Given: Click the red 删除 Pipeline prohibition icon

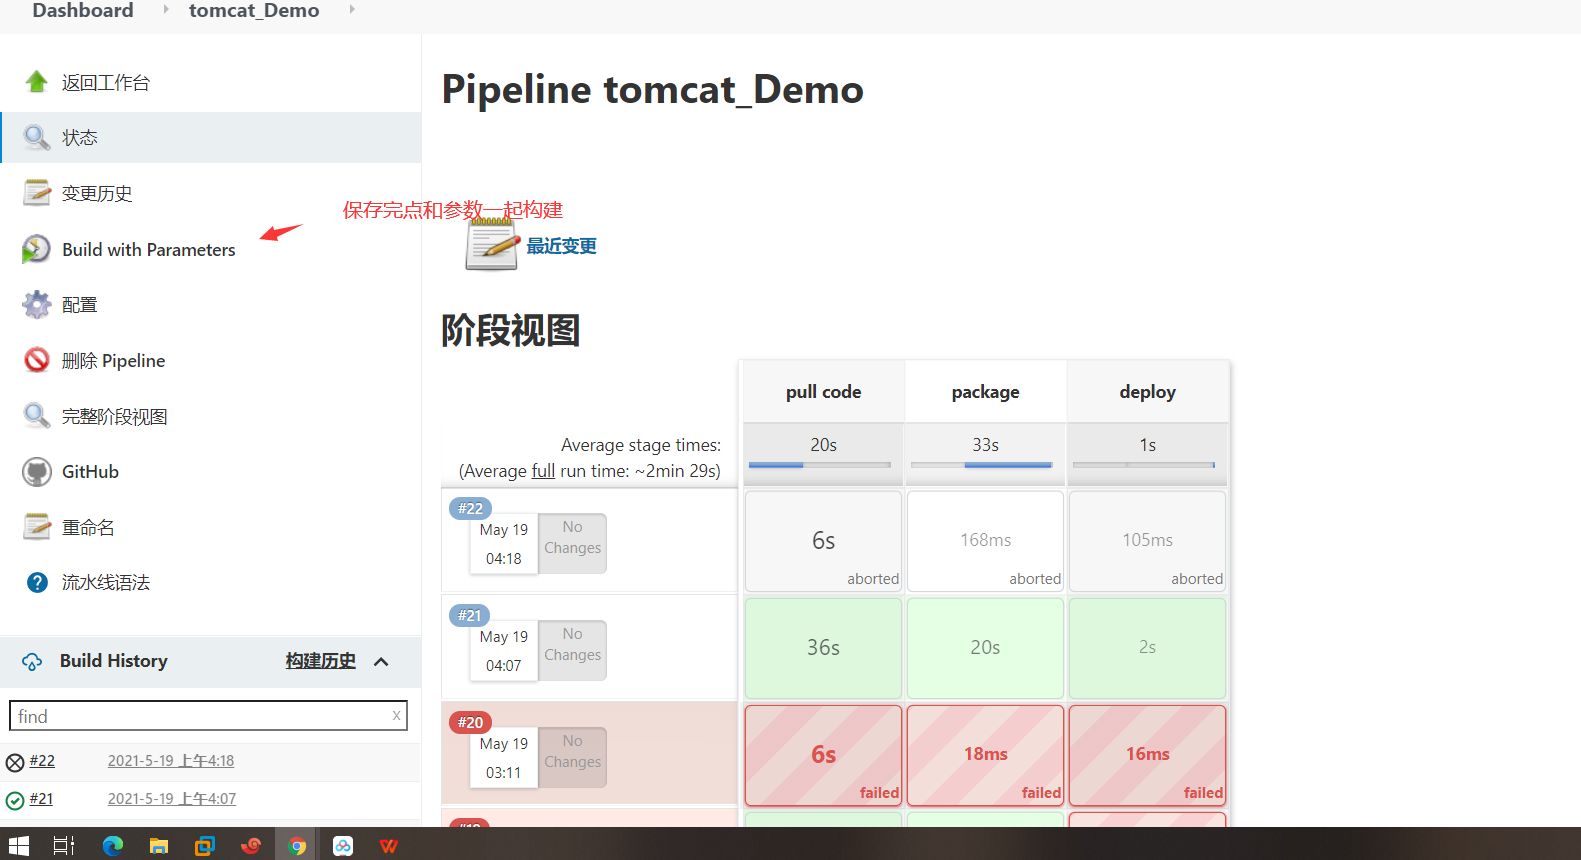Looking at the screenshot, I should click(37, 360).
